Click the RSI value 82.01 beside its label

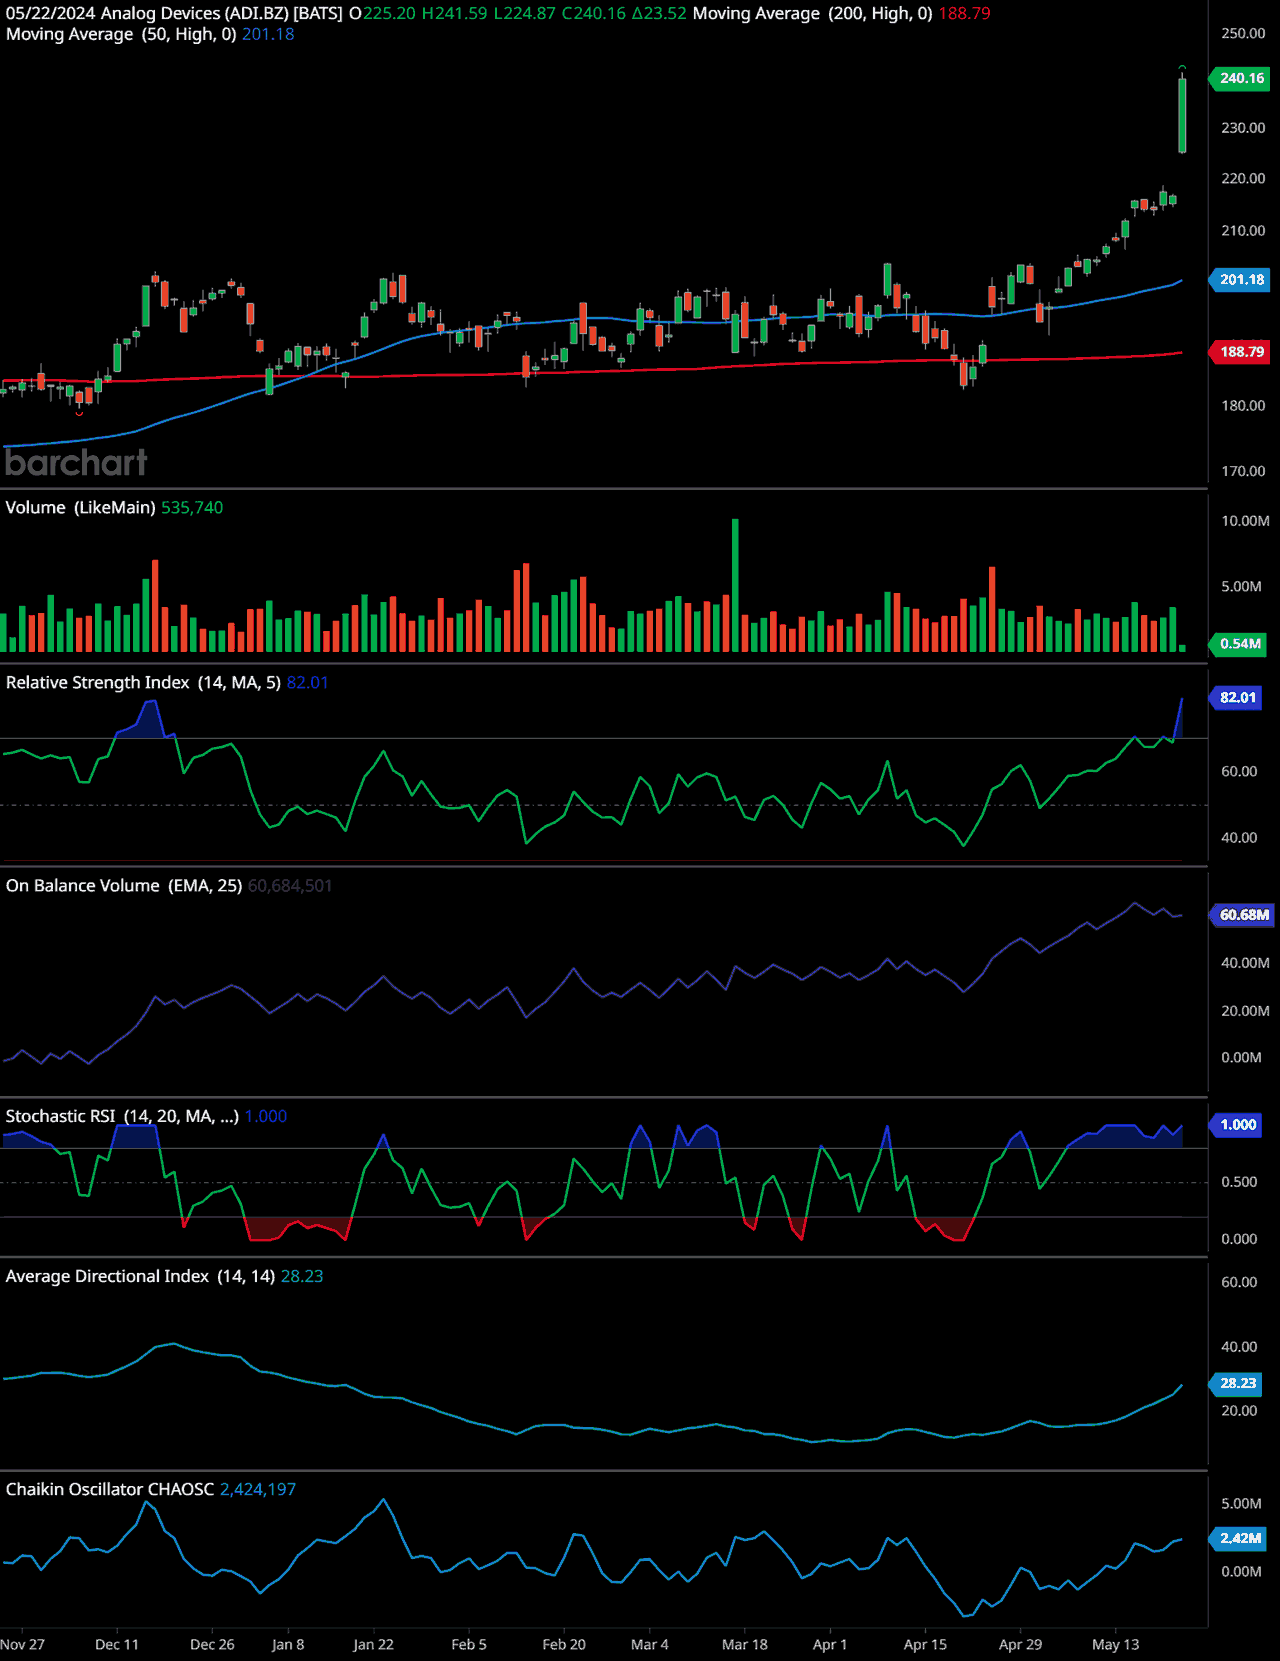point(307,683)
